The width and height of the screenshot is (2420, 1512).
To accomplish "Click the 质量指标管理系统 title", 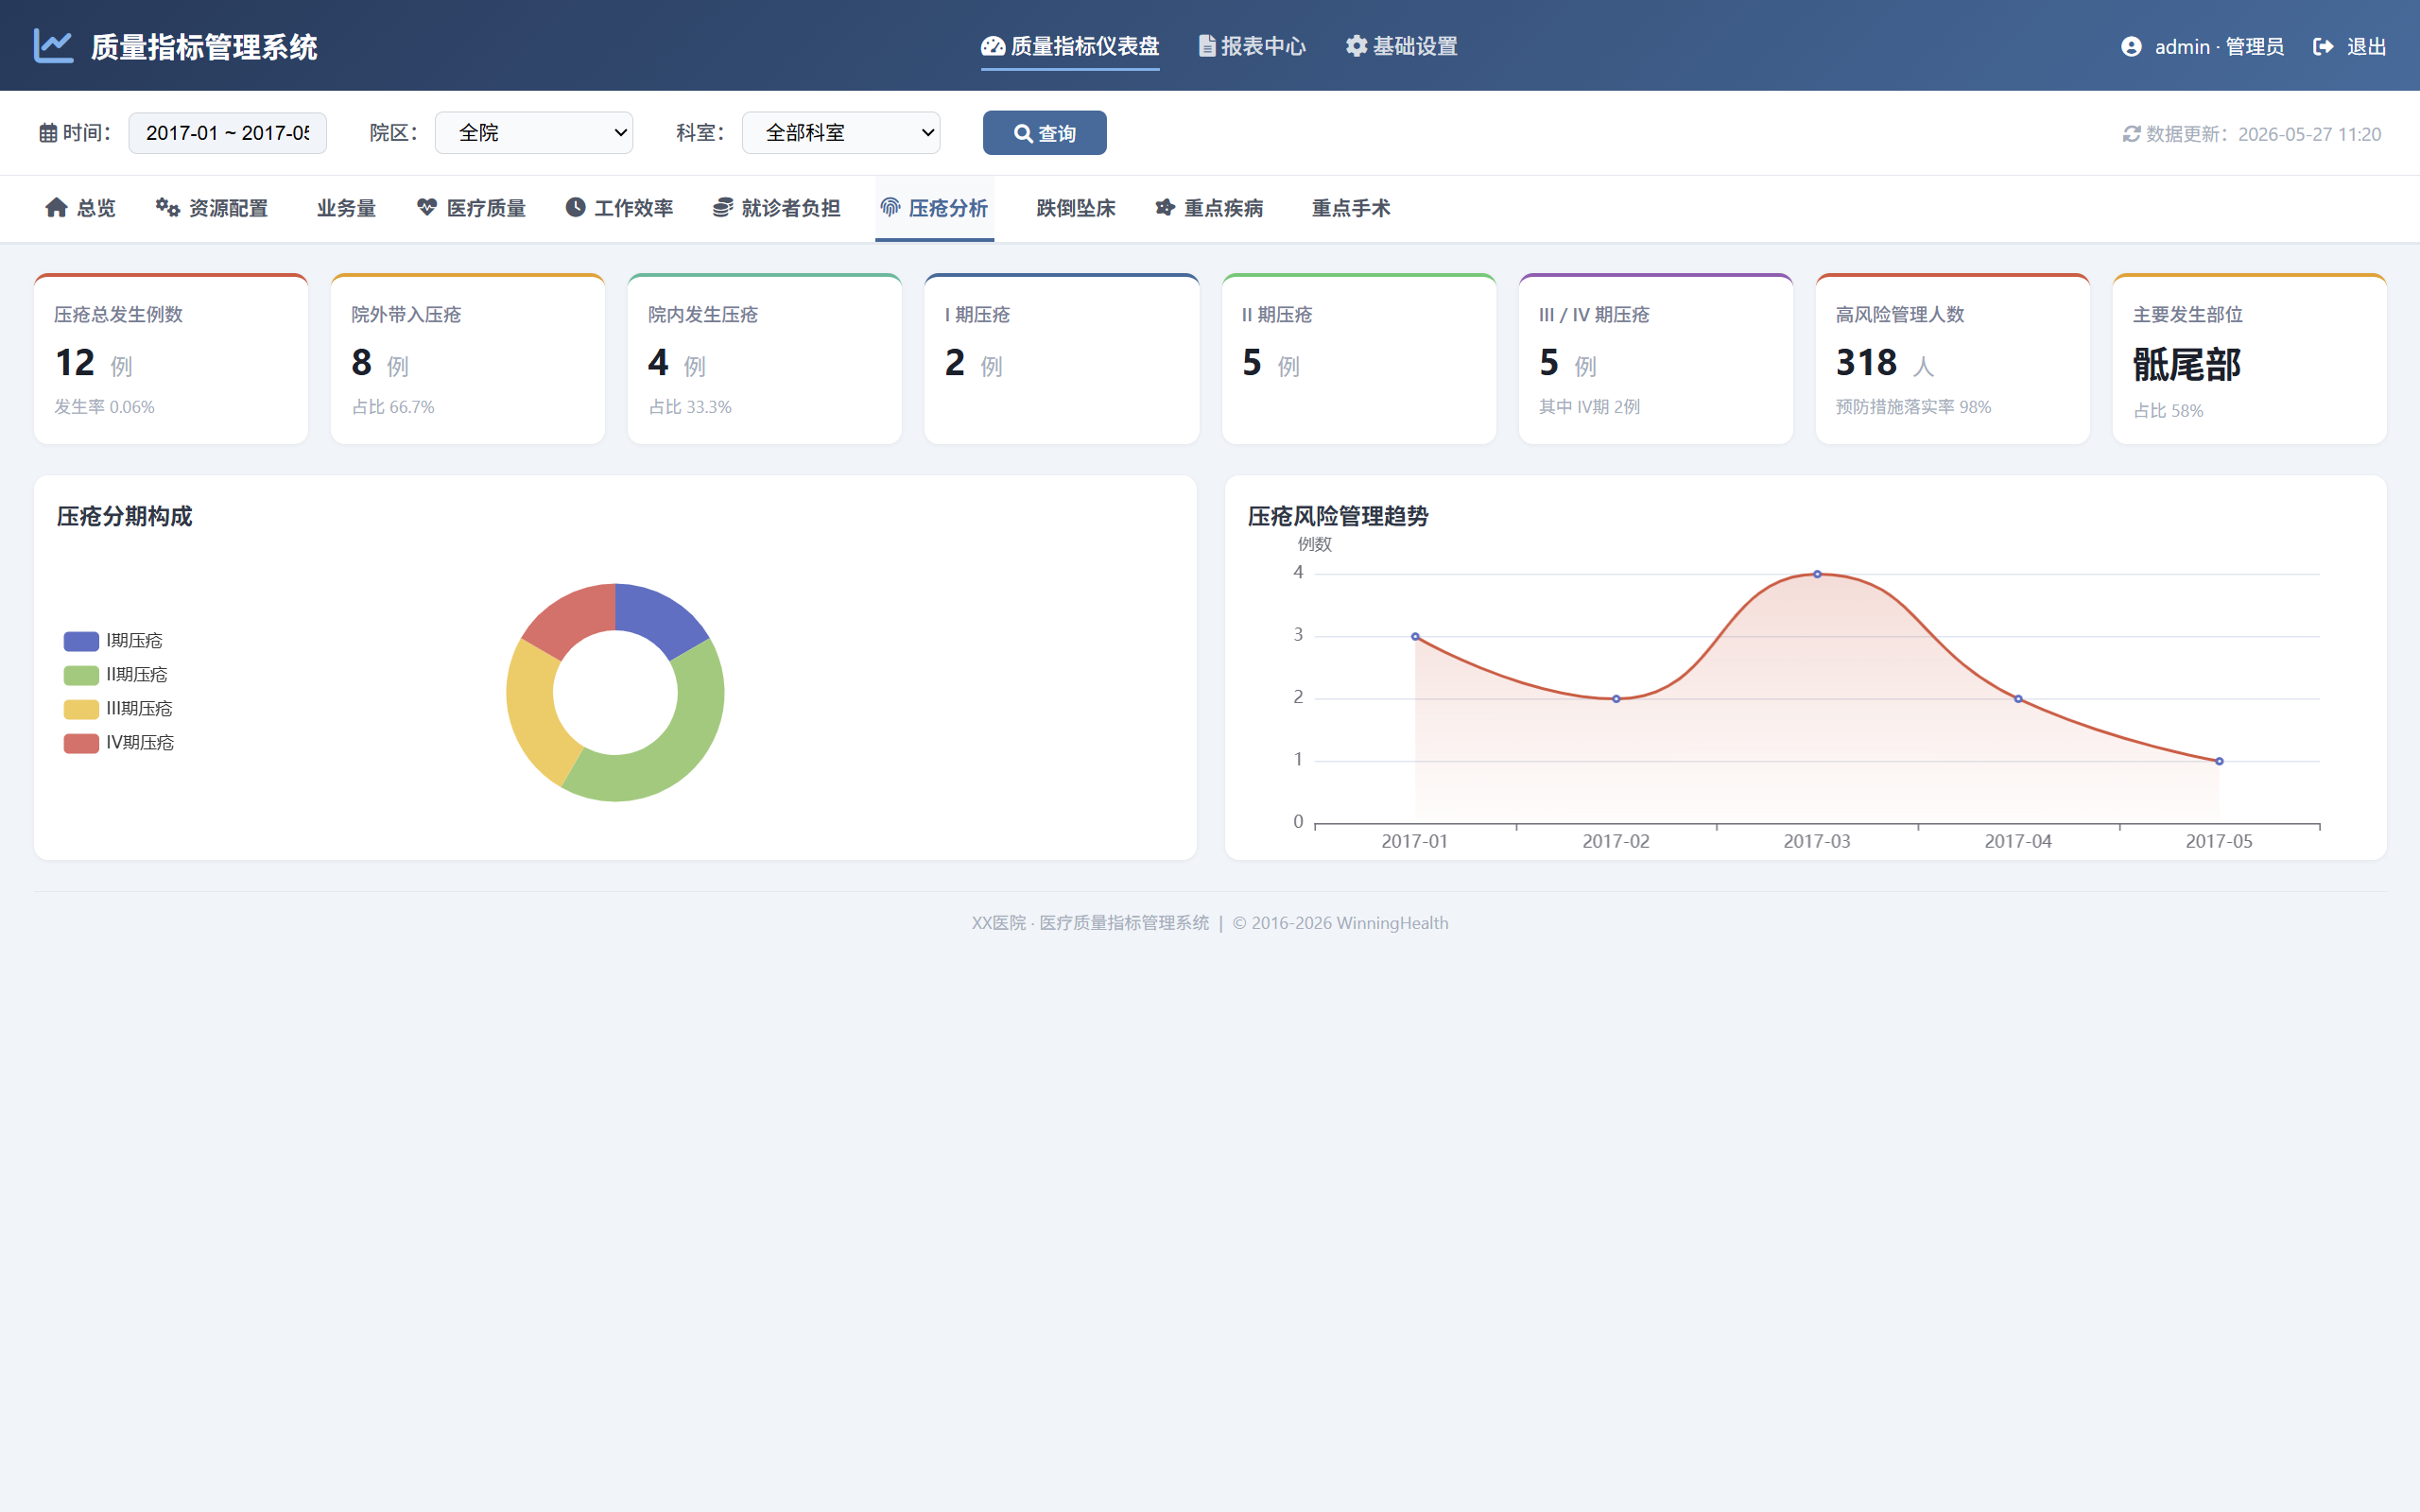I will point(204,47).
